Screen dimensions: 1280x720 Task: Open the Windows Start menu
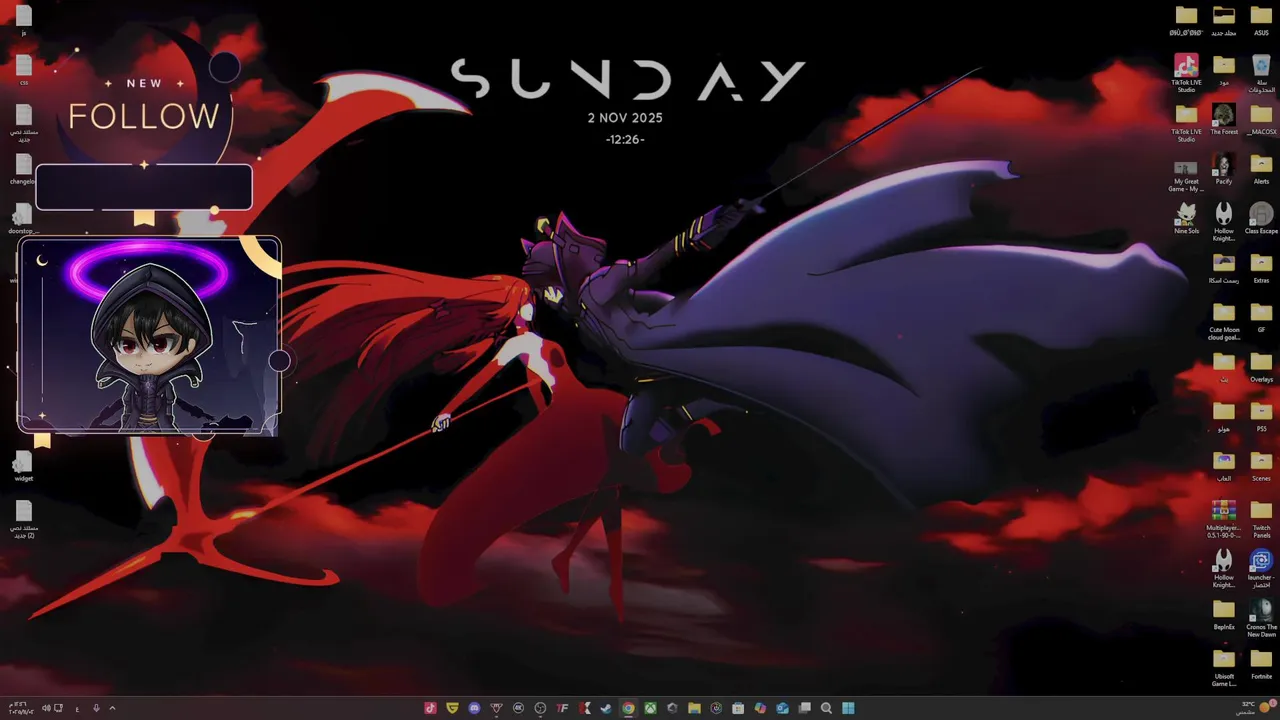click(848, 708)
